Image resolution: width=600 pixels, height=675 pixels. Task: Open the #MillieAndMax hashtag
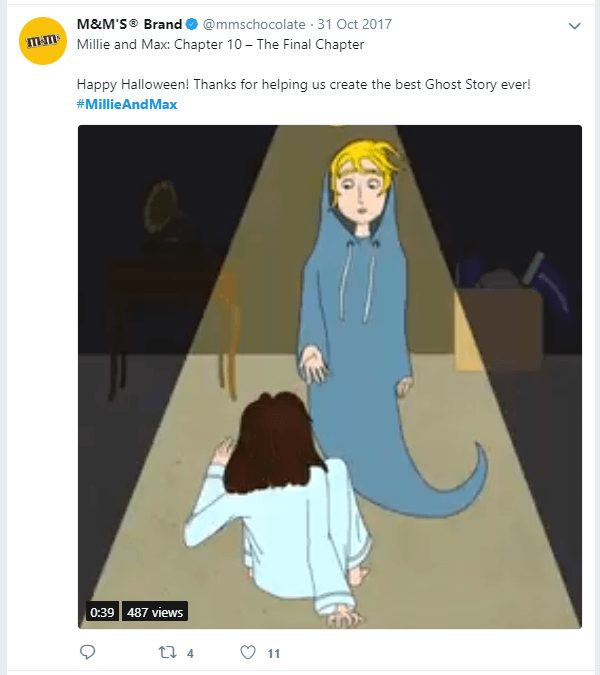pyautogui.click(x=127, y=104)
